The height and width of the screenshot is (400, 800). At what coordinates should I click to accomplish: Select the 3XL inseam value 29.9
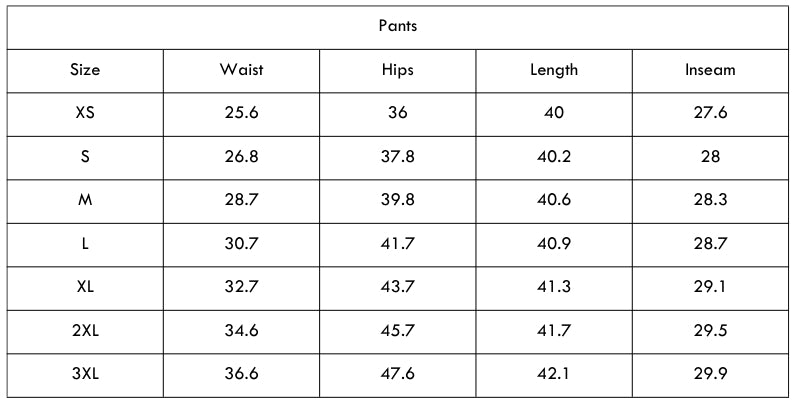point(710,374)
